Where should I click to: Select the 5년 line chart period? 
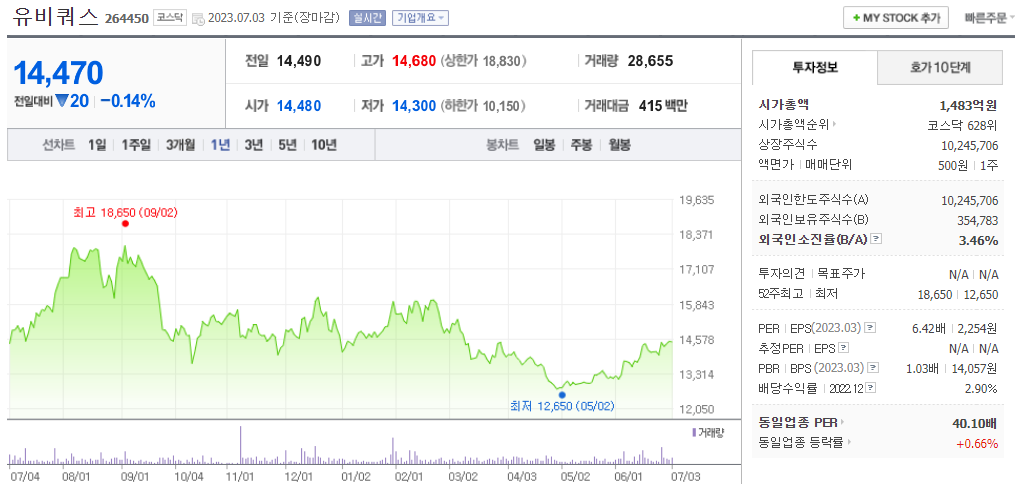287,145
